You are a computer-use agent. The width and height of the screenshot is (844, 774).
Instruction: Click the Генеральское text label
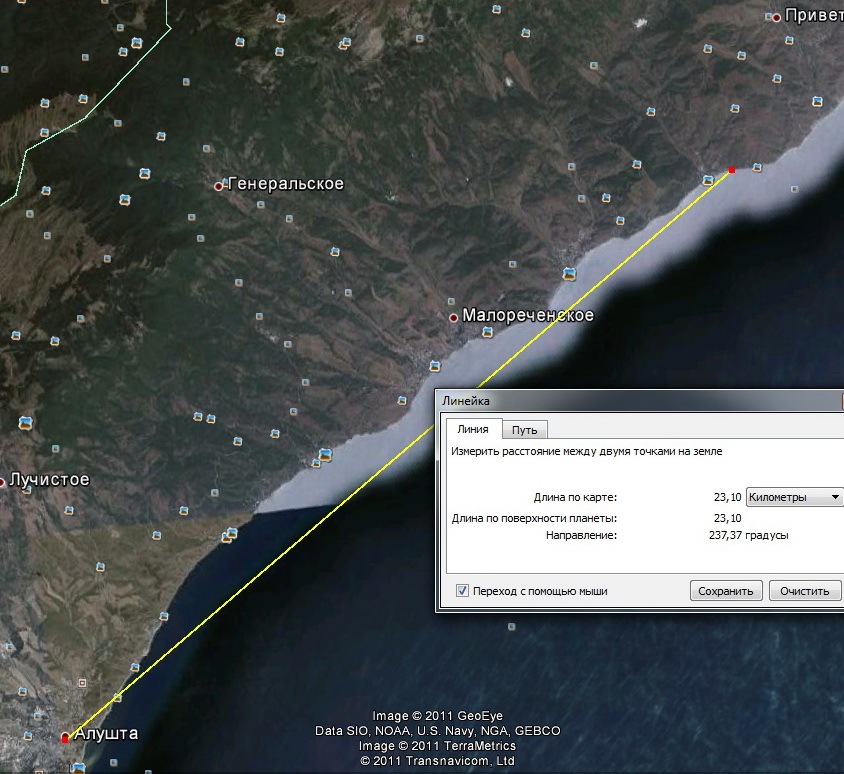coord(286,184)
